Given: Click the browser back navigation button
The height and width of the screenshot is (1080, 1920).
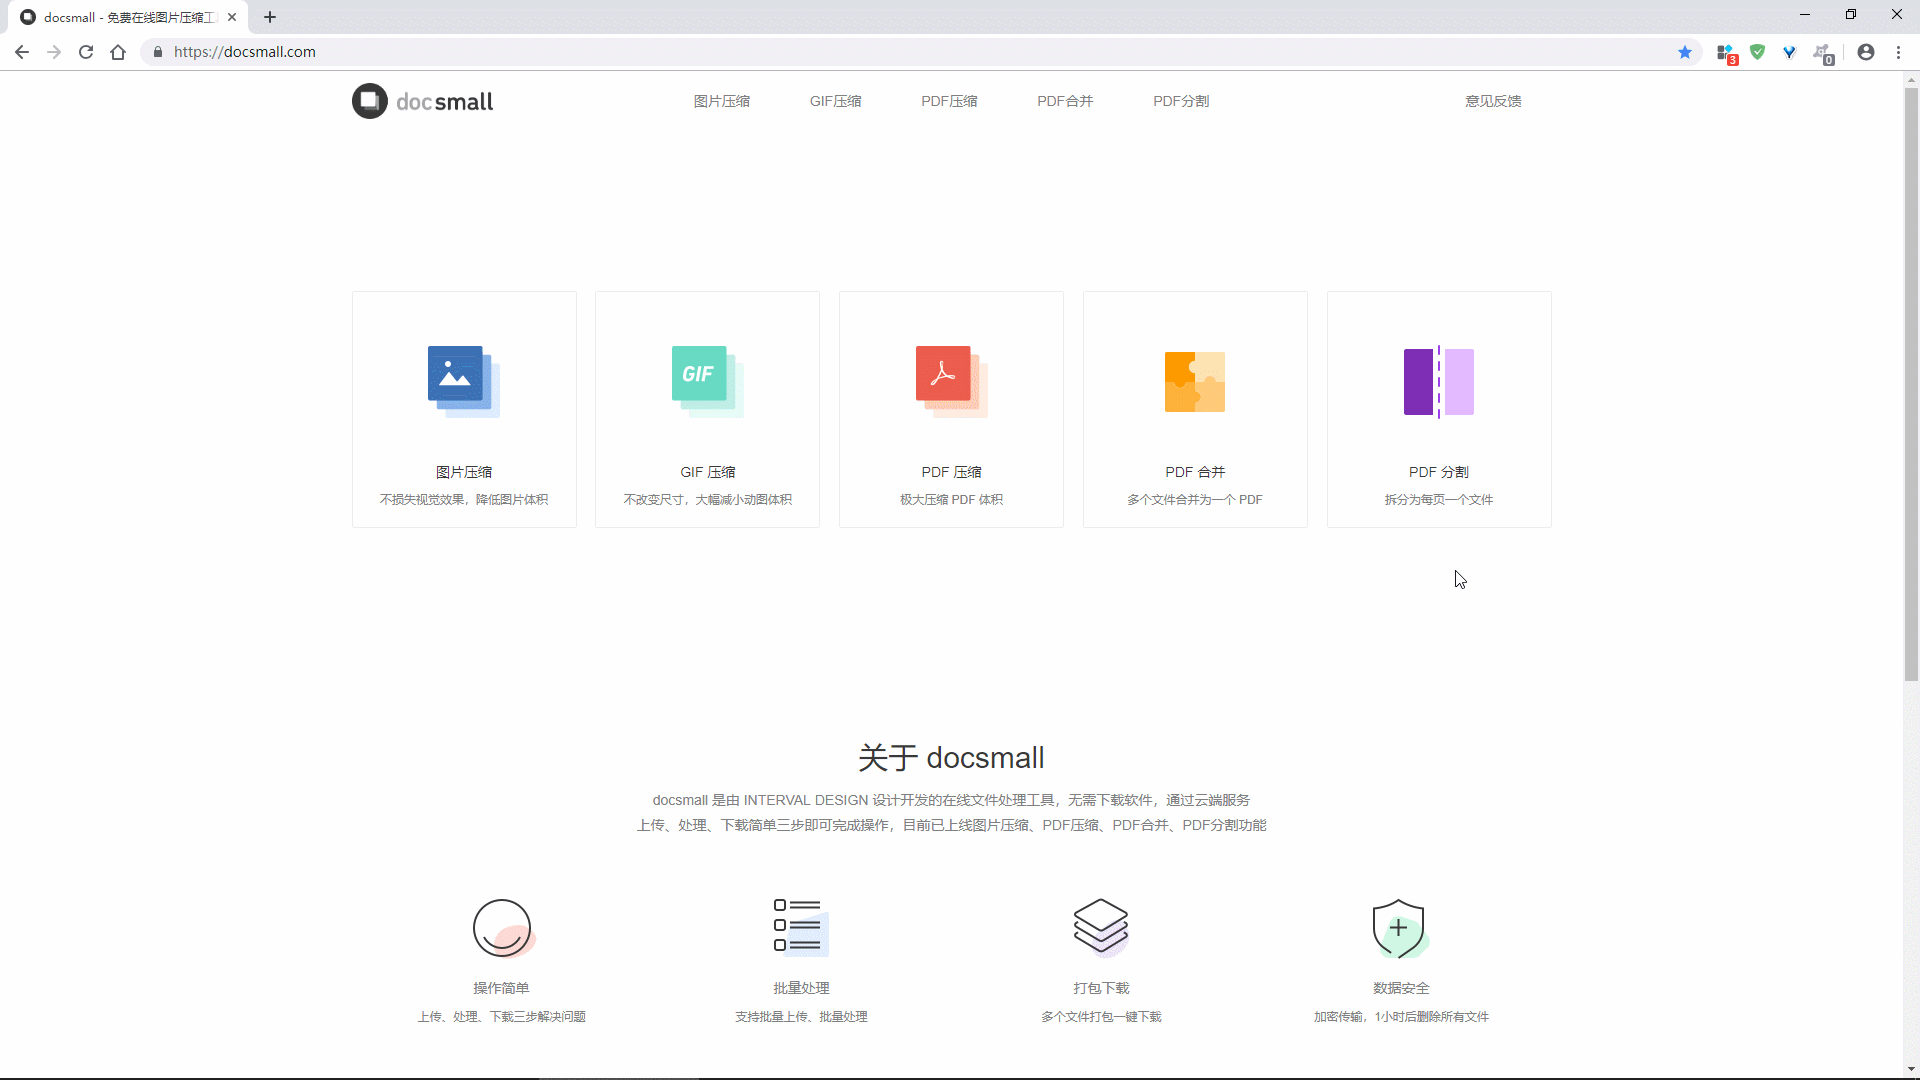Looking at the screenshot, I should (x=22, y=51).
